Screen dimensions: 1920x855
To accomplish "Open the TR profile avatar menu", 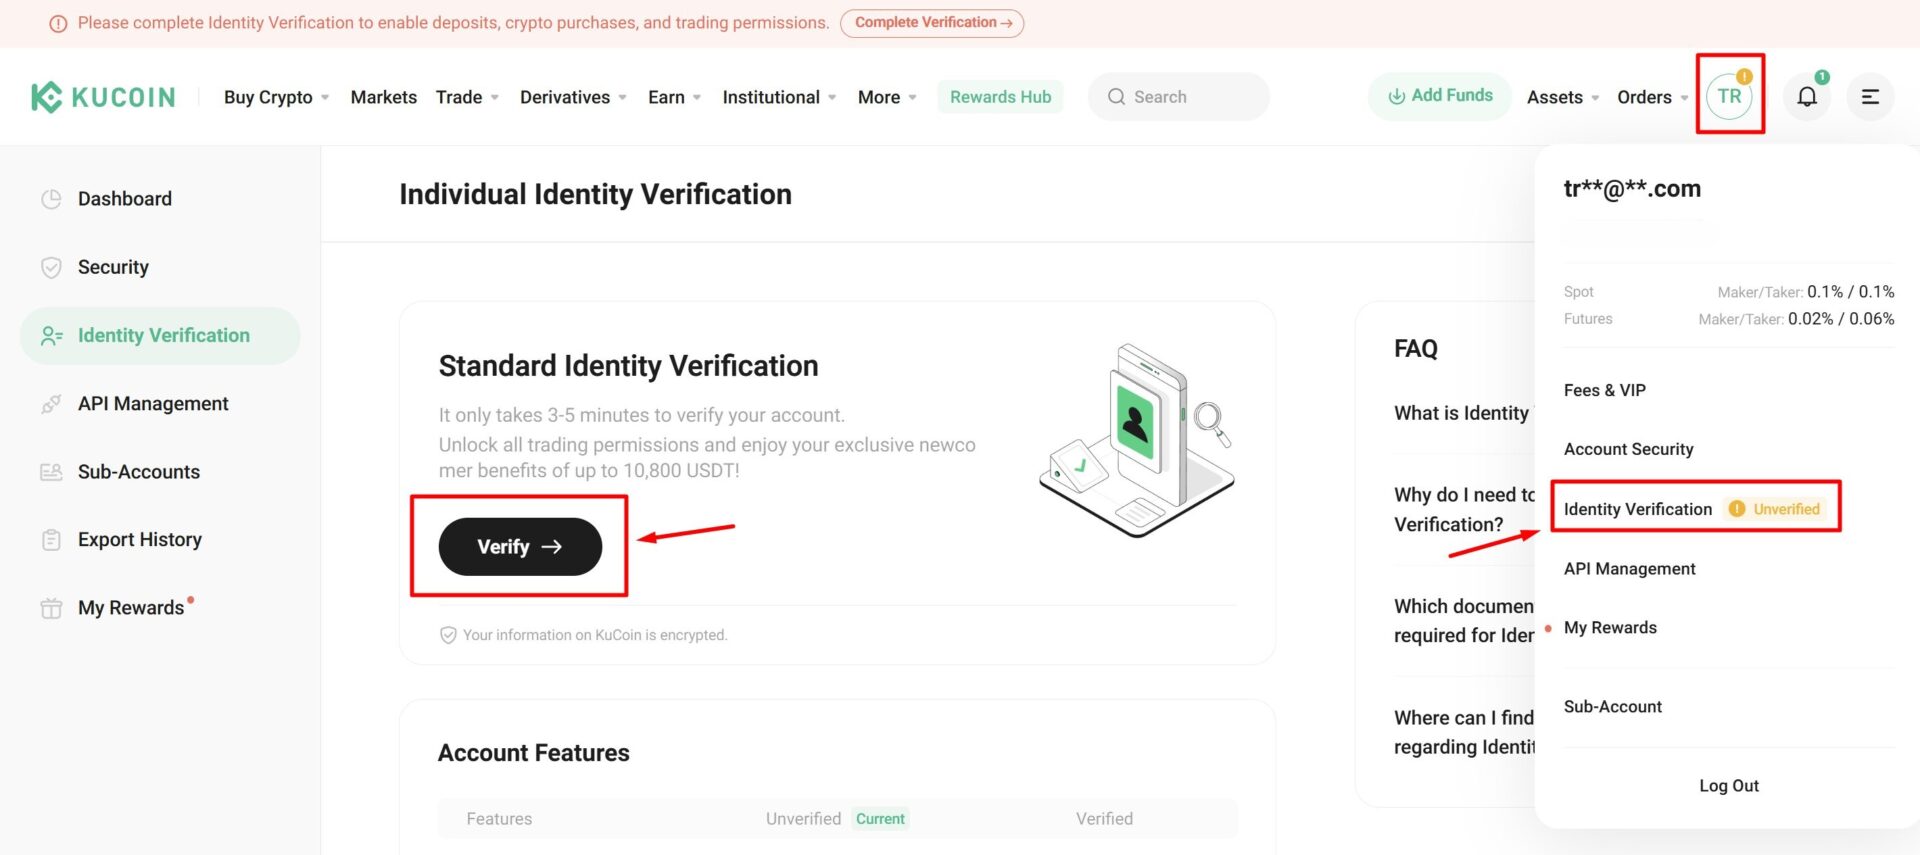I will coord(1730,97).
